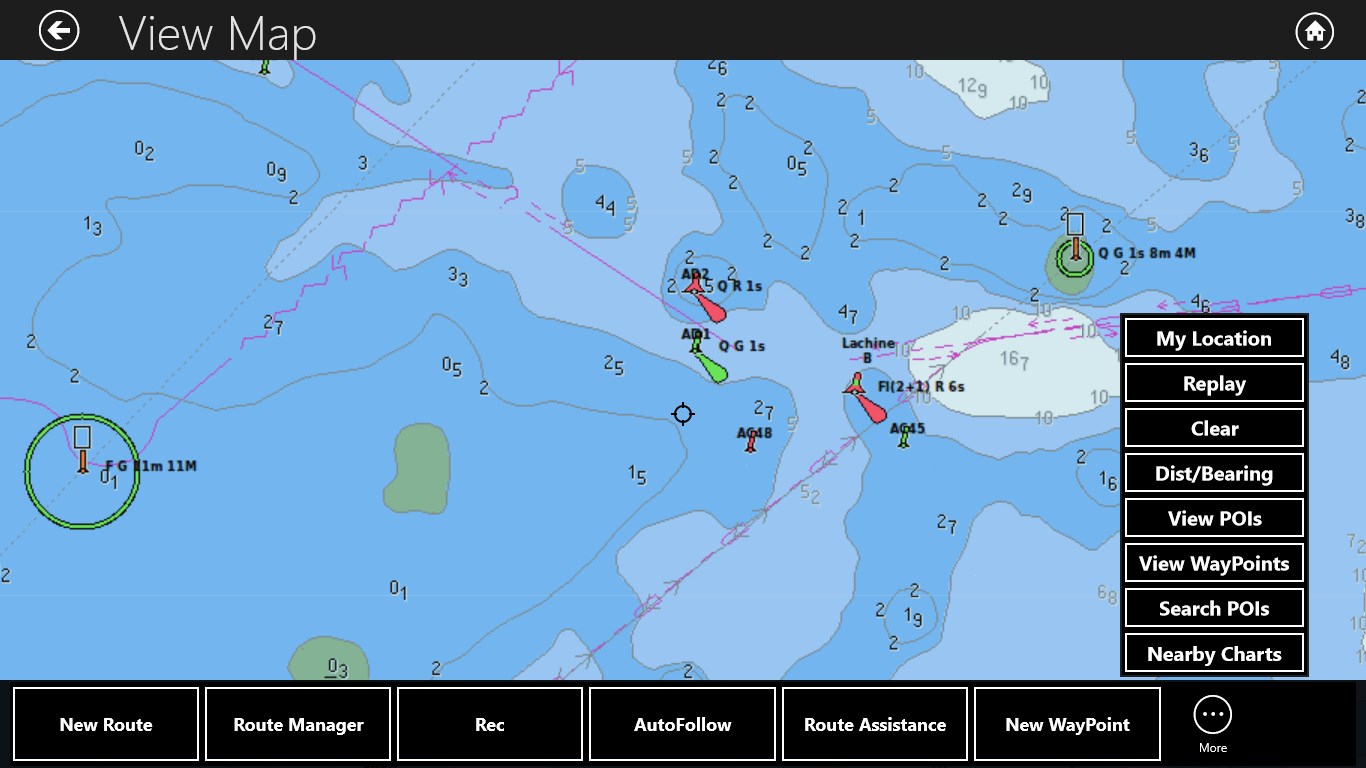Image resolution: width=1366 pixels, height=768 pixels.
Task: Open the Dist/Bearing tool
Action: pyautogui.click(x=1214, y=473)
